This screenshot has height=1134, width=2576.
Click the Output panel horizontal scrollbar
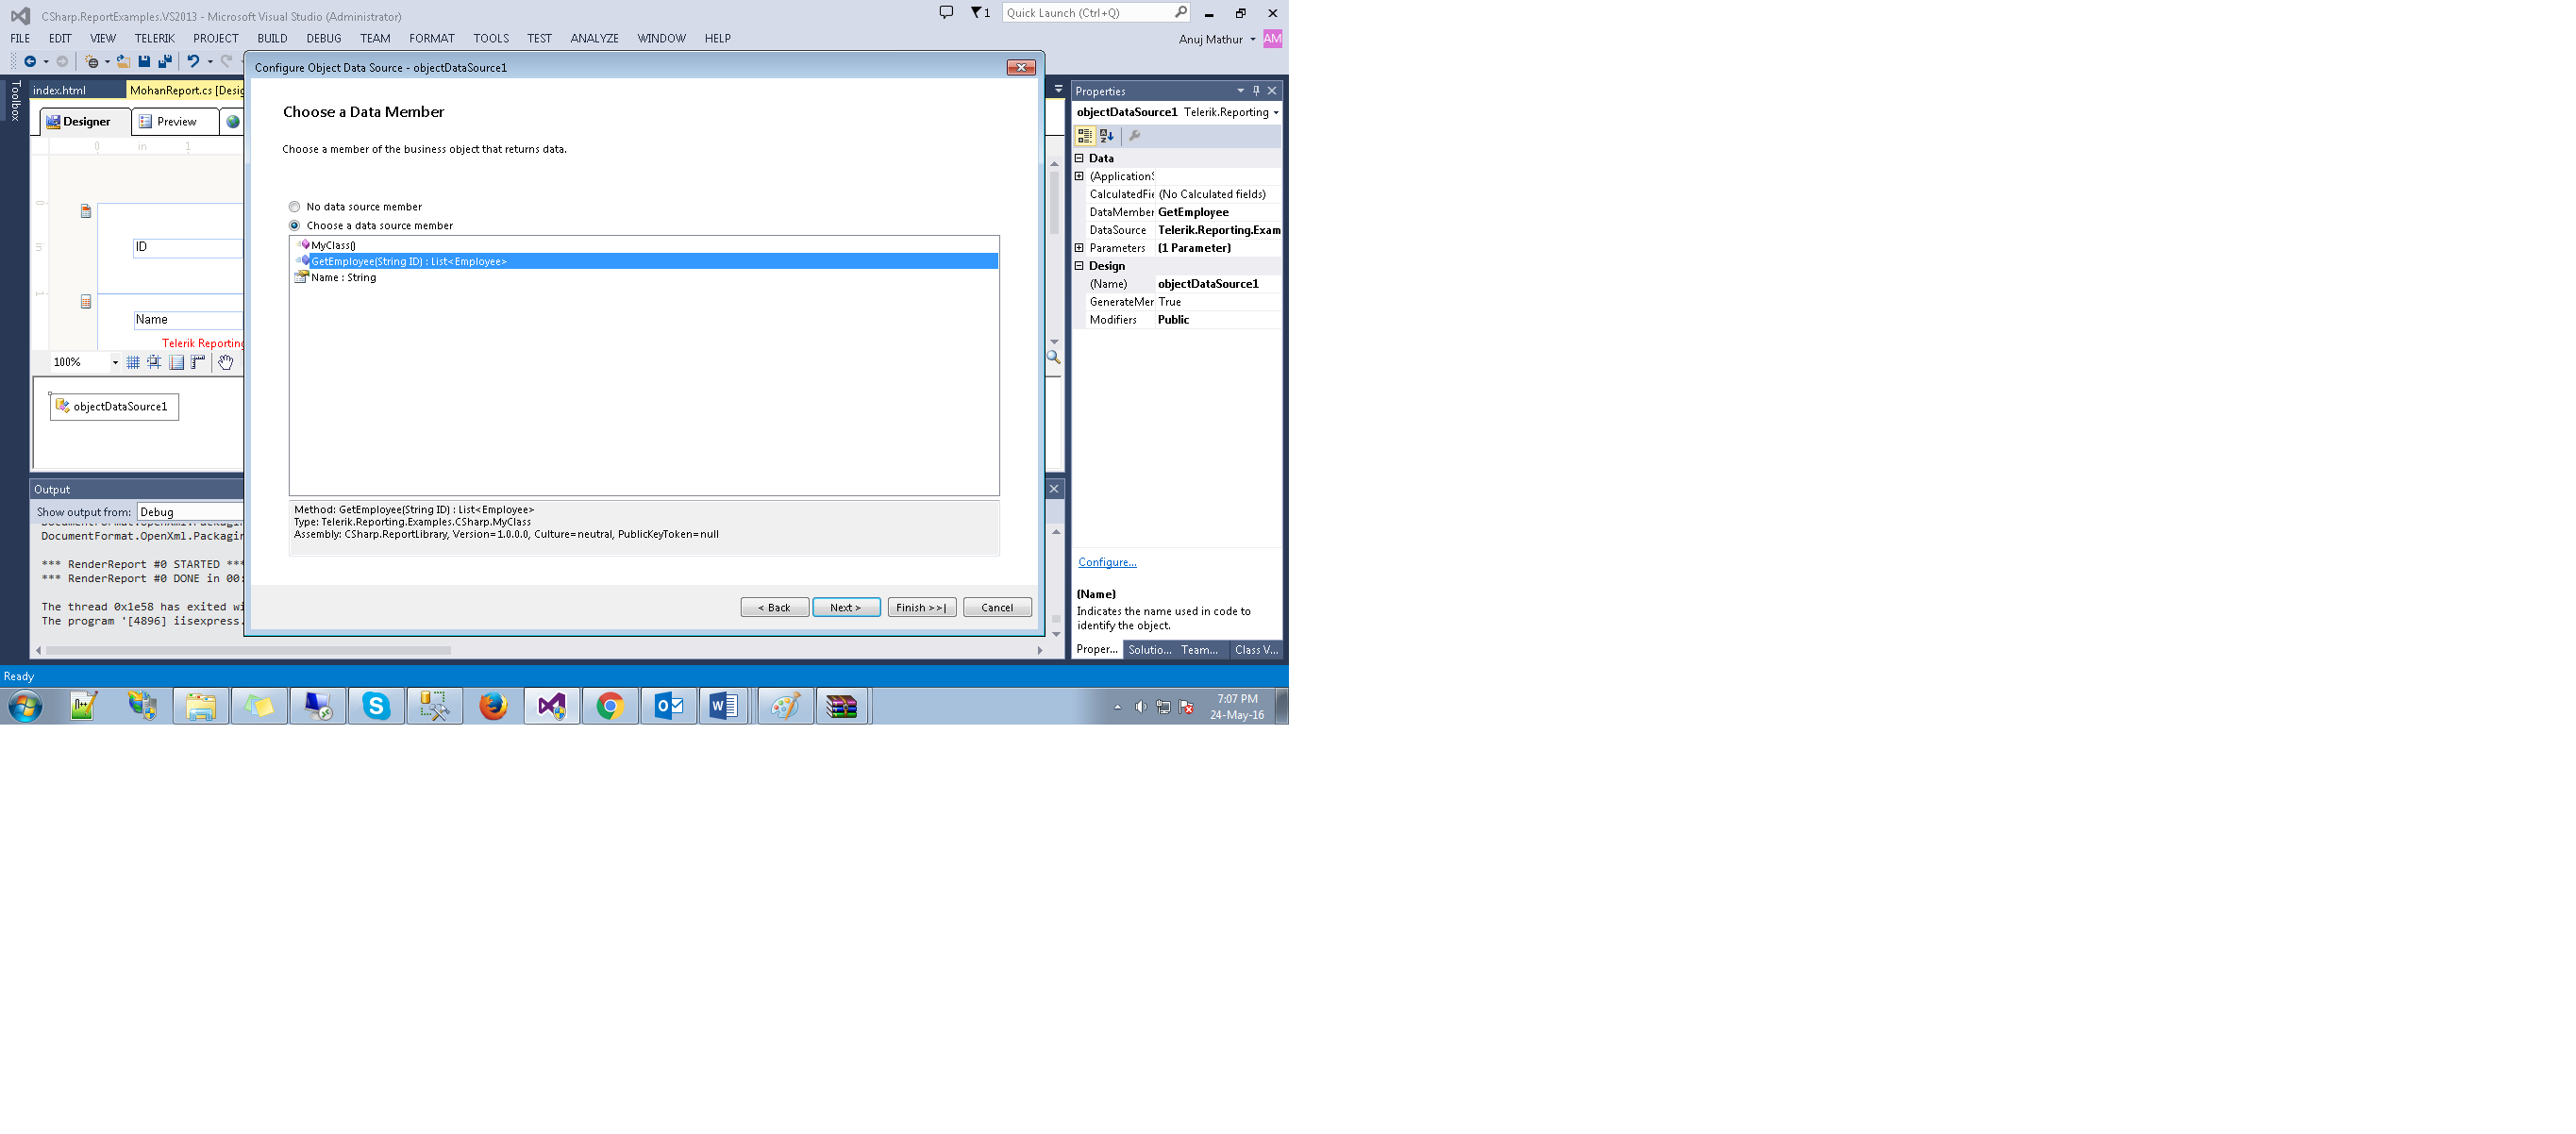250,651
